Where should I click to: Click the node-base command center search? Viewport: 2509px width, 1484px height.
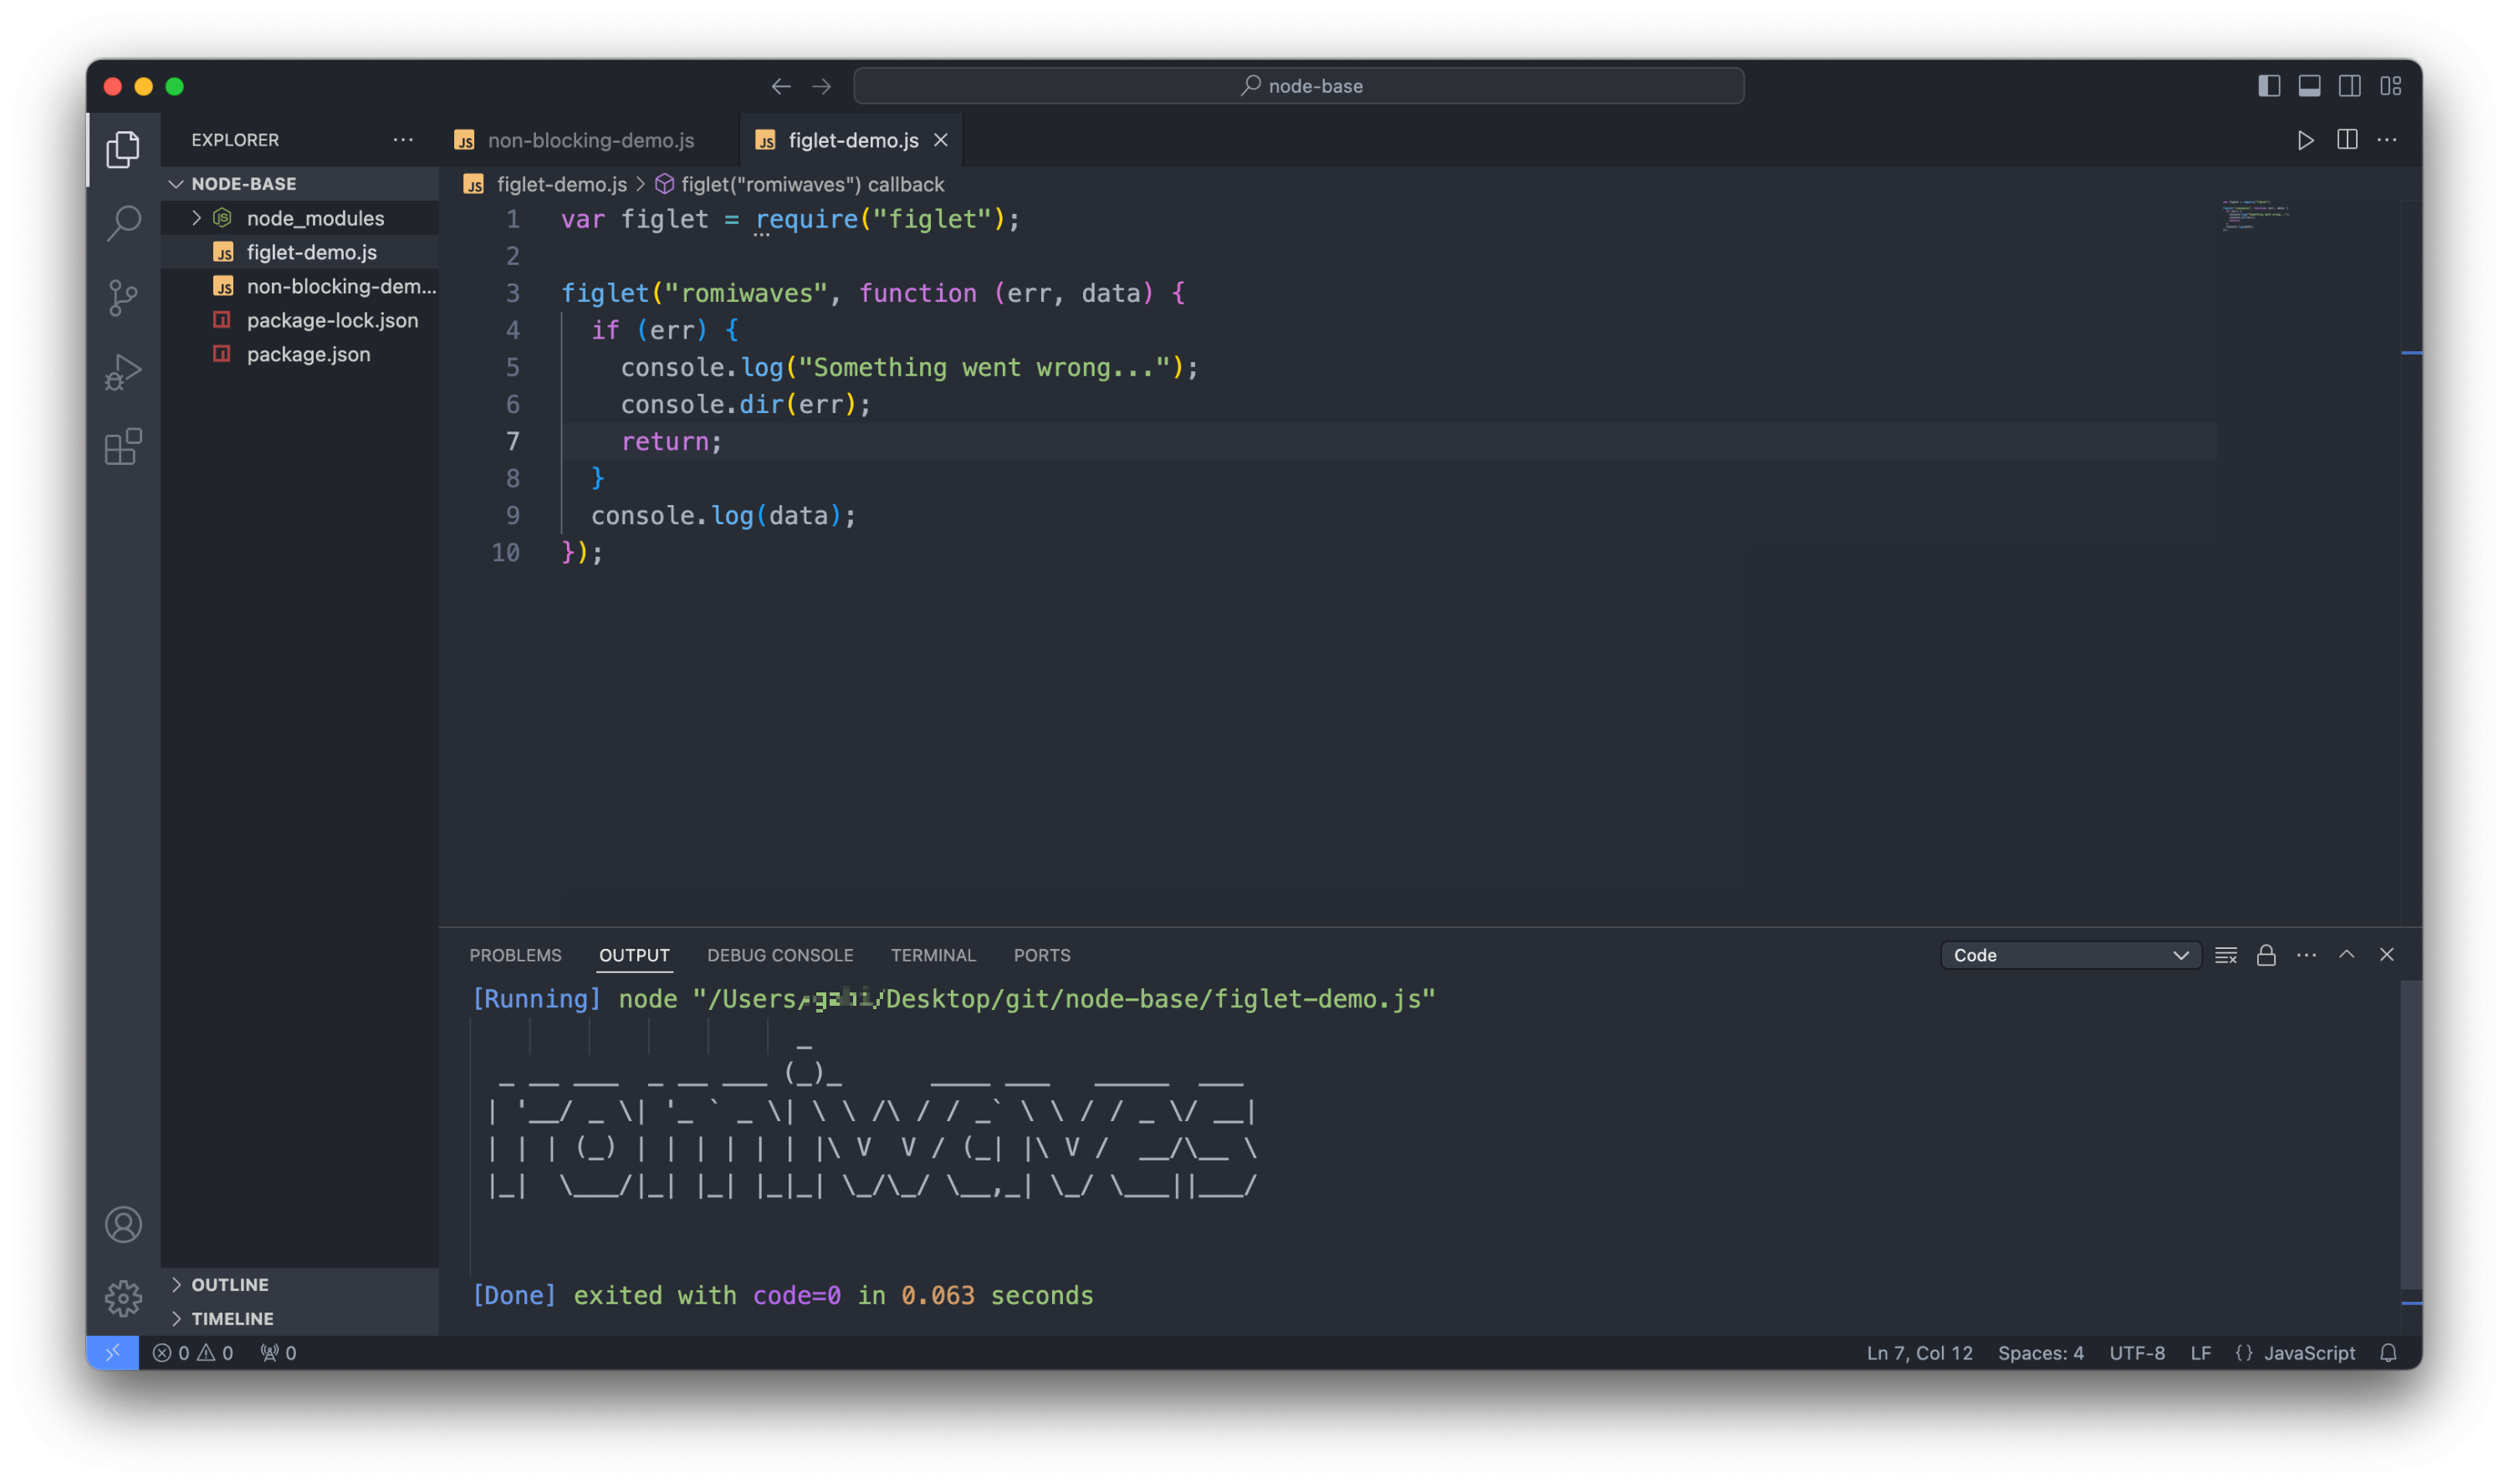pos(1298,86)
